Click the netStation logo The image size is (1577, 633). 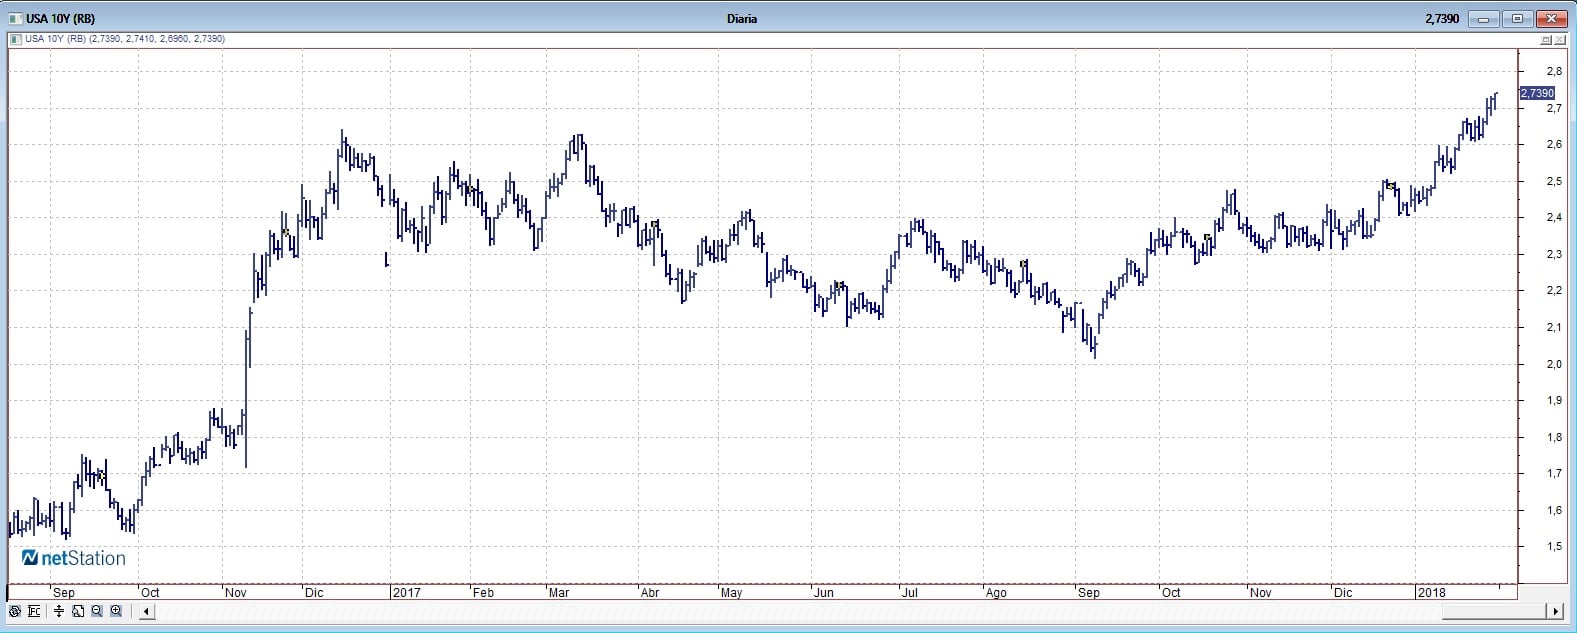pyautogui.click(x=74, y=558)
